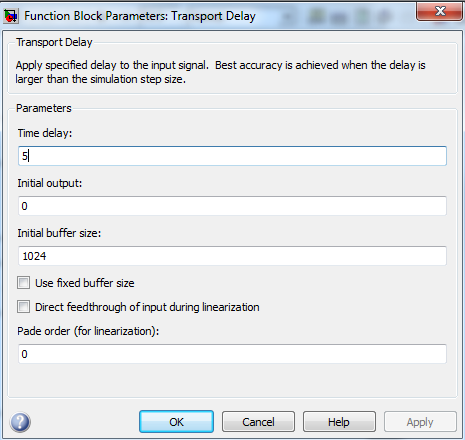
Task: Toggle Direct feedthrough of input during linearization checkbox
Action: point(24,307)
